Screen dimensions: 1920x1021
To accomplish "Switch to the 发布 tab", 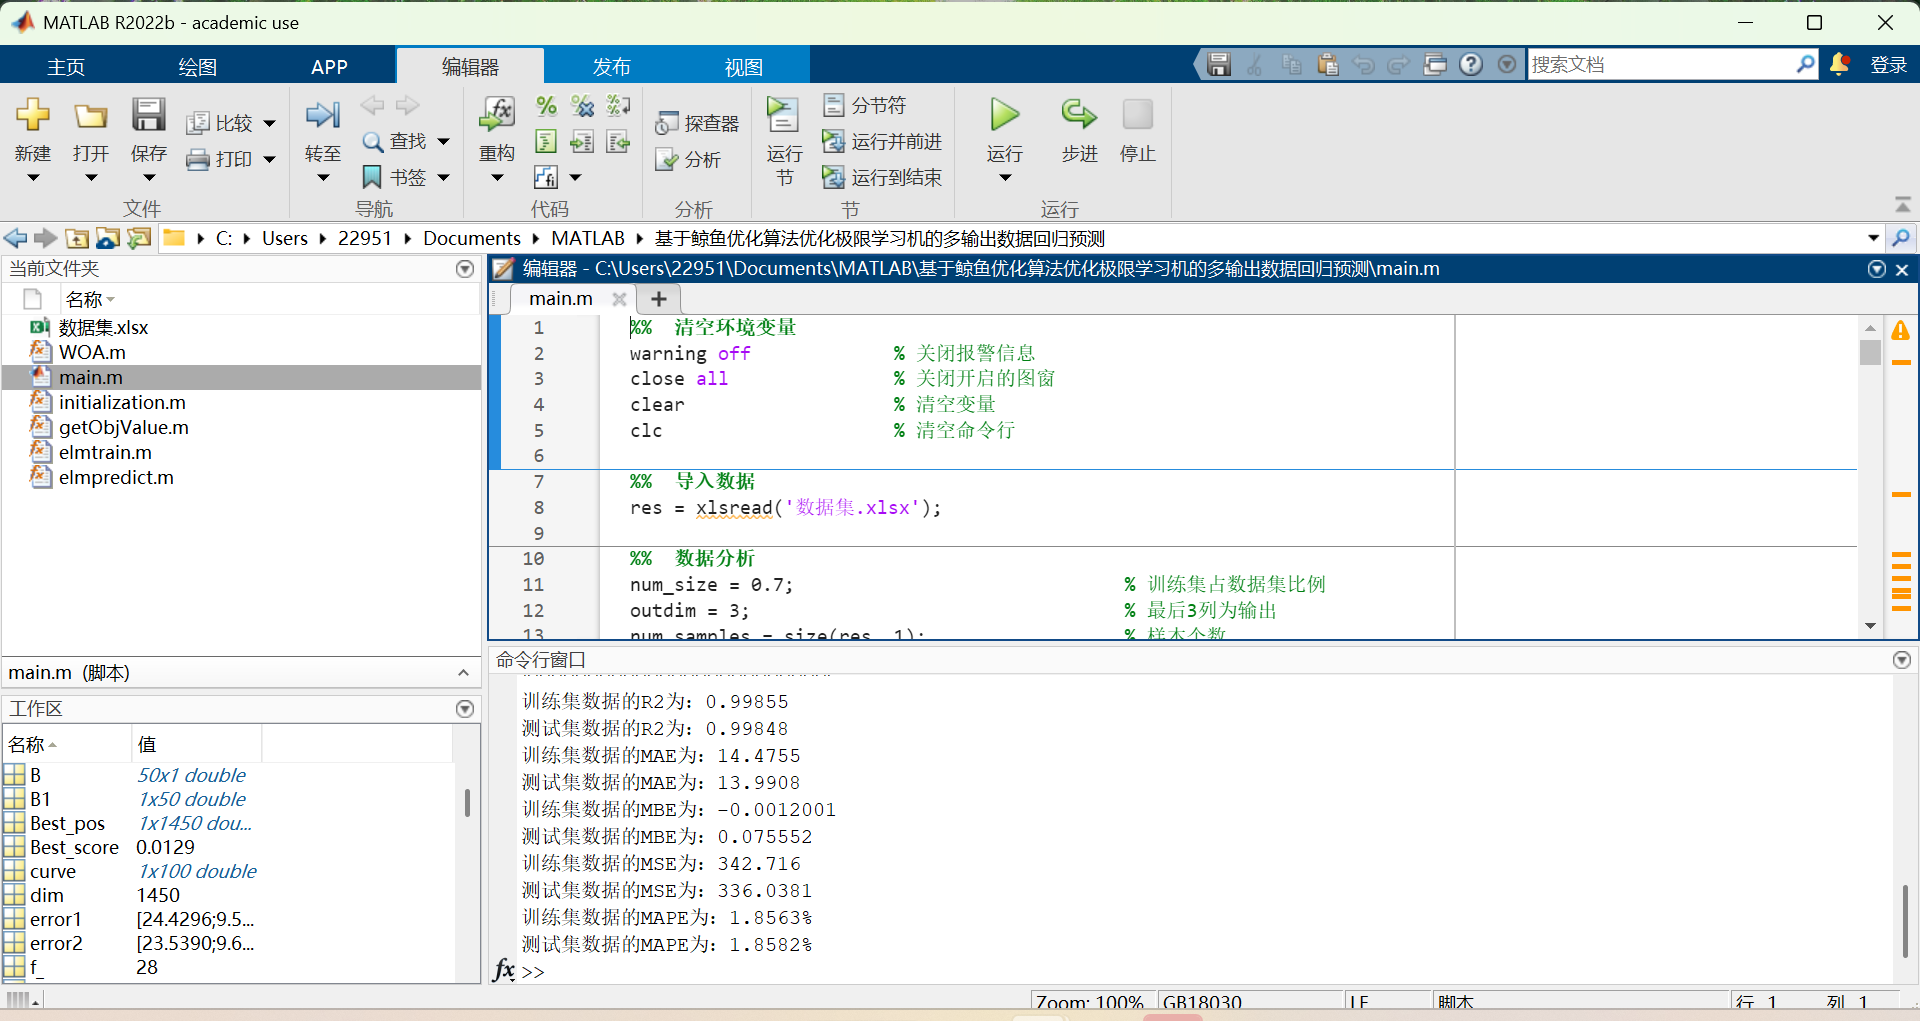I will point(611,66).
